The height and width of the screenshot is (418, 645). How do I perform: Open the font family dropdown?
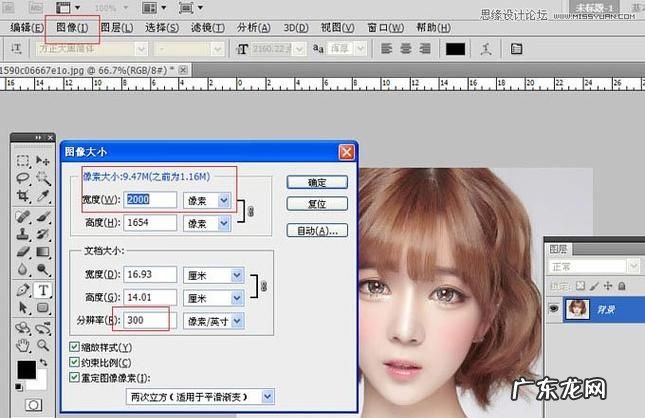[141, 49]
